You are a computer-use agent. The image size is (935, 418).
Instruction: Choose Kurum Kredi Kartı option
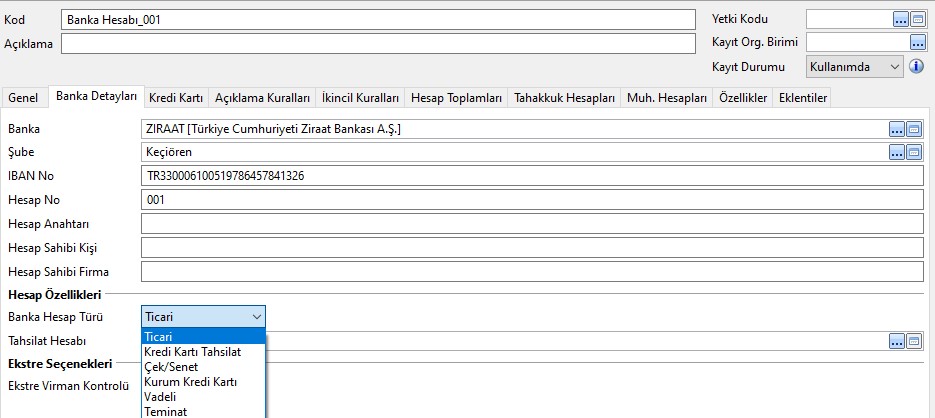click(203, 382)
